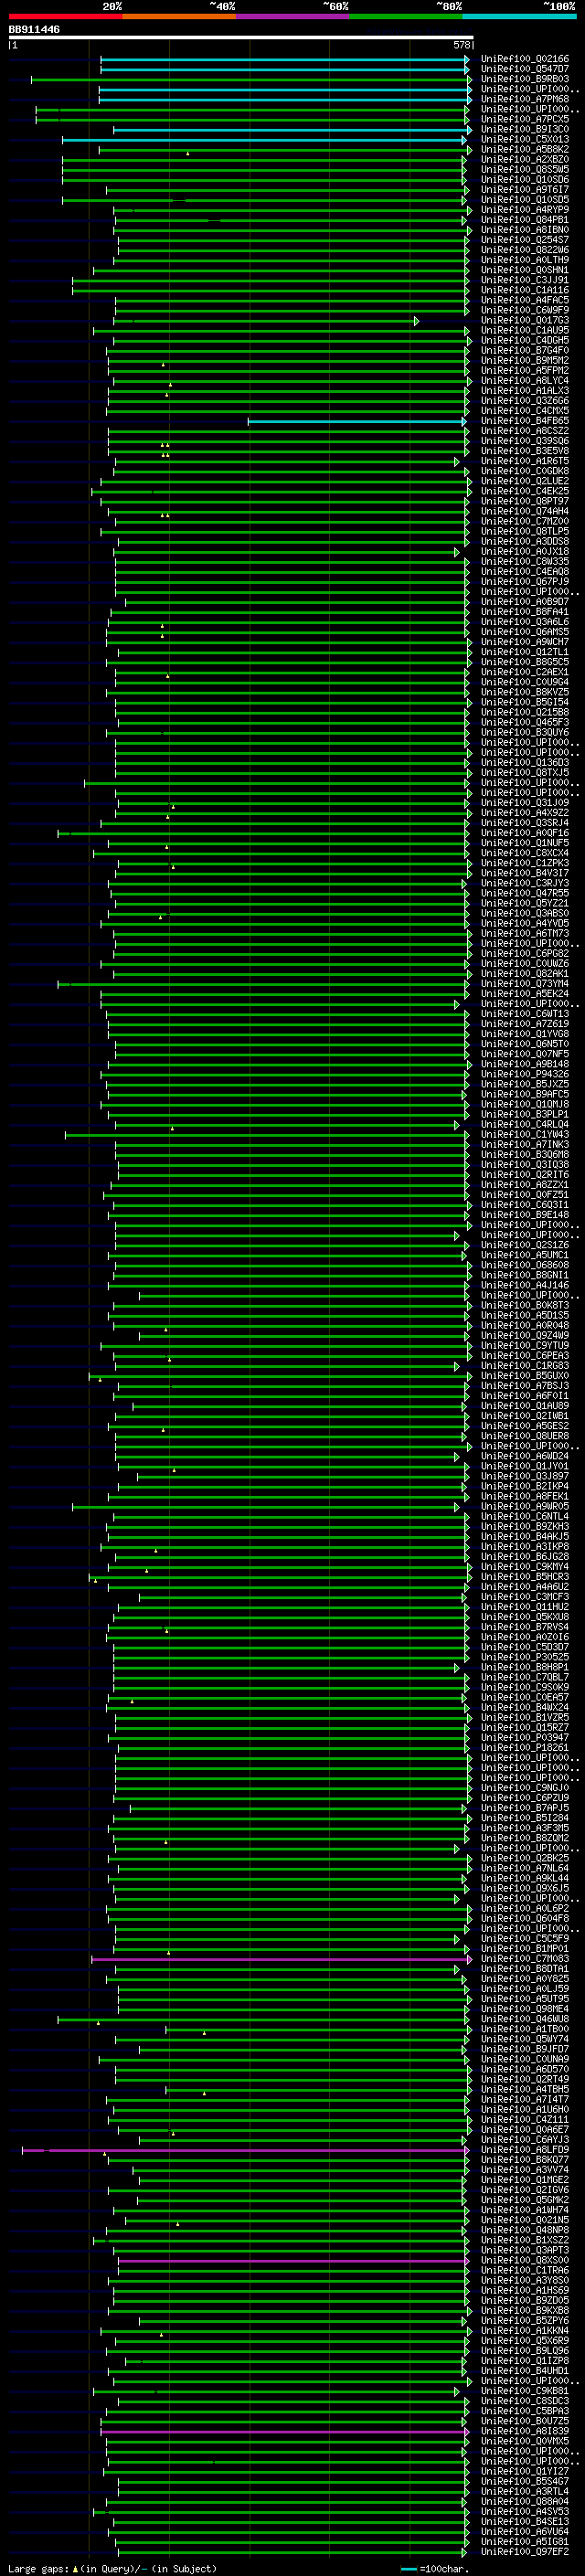585x2576 pixels.
Task: Open hit UniRef100_Q547D7
Action: click(524, 69)
